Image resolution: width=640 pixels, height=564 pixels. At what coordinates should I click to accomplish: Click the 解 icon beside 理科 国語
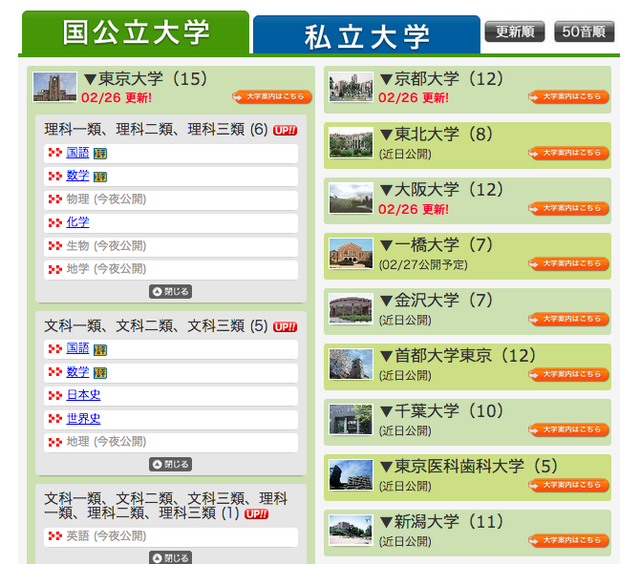click(x=100, y=153)
